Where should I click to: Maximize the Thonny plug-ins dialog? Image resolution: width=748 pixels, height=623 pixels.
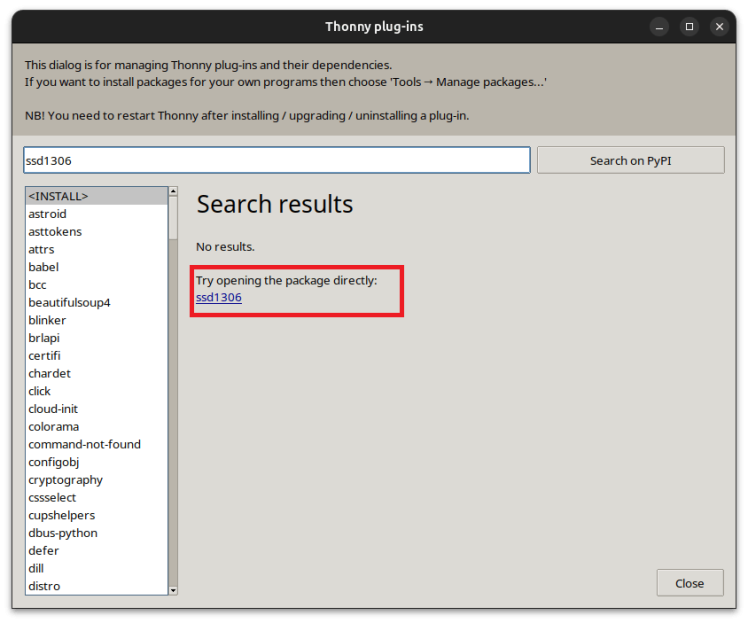[689, 27]
